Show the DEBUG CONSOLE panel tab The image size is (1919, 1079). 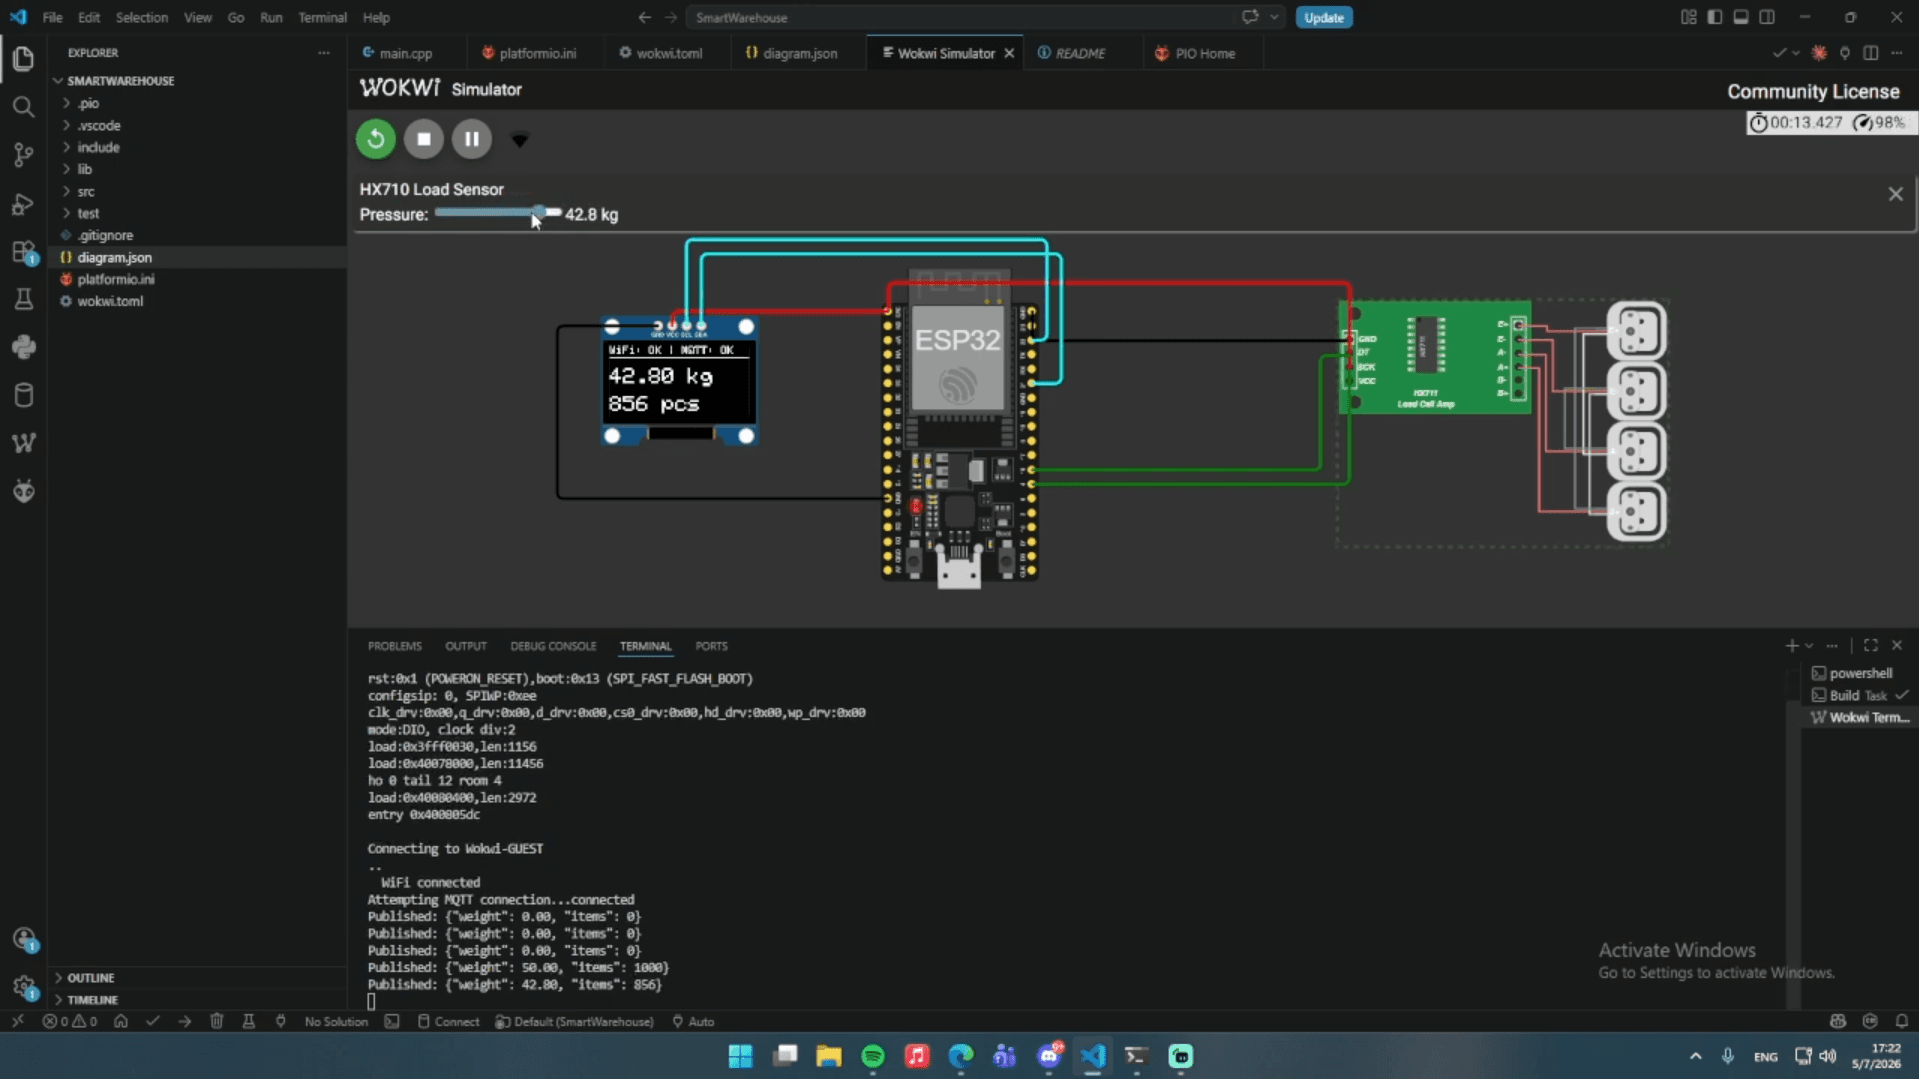[x=553, y=646]
